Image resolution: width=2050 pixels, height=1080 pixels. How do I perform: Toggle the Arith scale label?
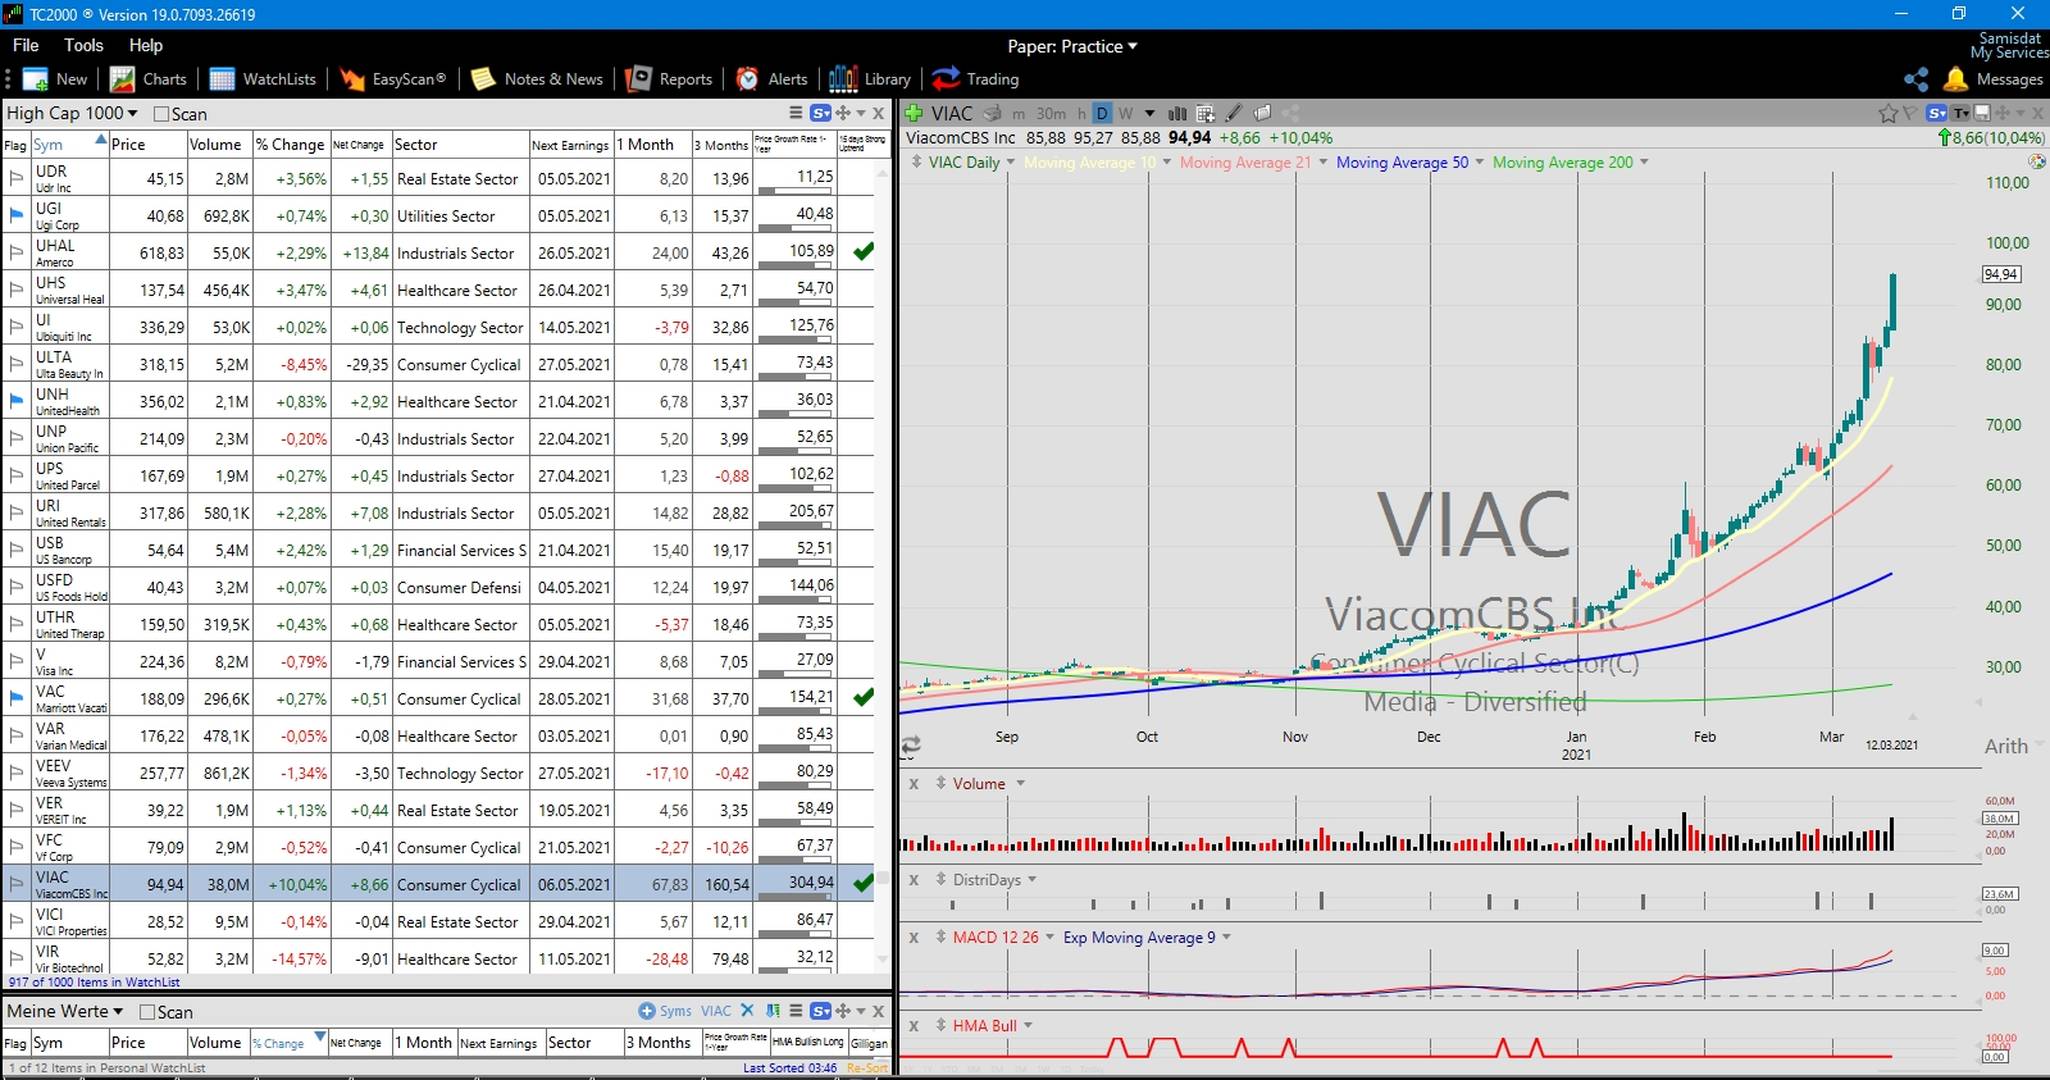coord(2006,746)
